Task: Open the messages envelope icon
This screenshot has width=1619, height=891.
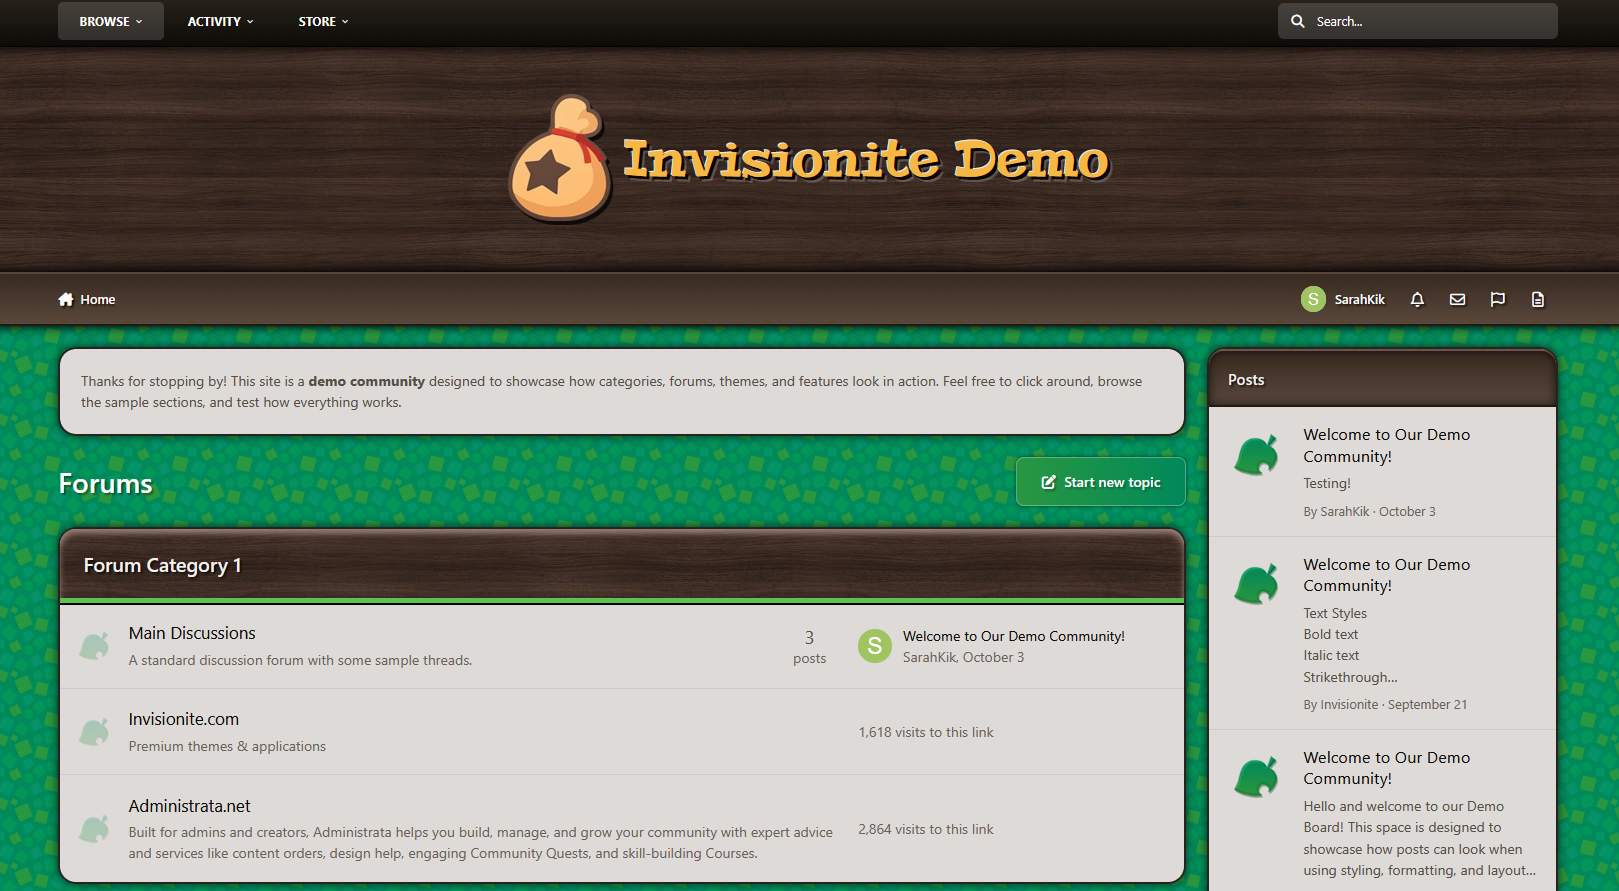Action: coord(1457,299)
